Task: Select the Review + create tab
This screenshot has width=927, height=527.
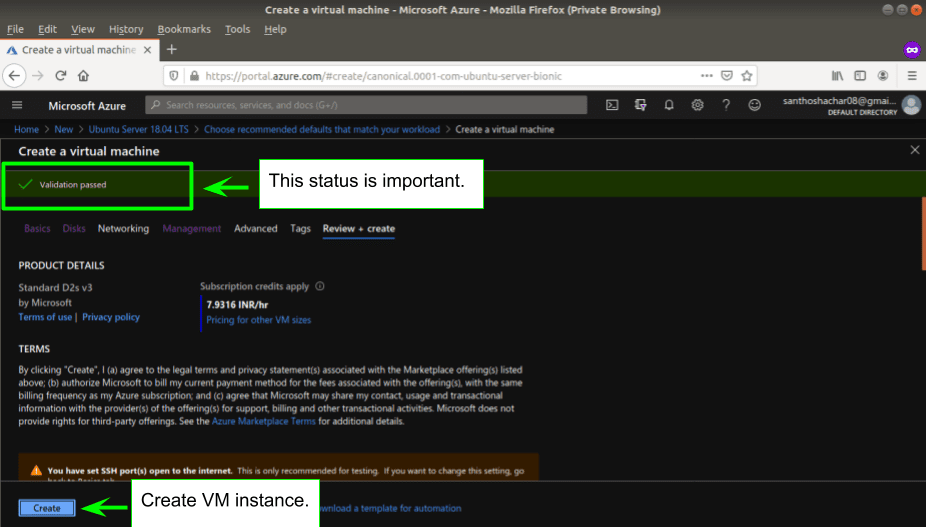Action: [x=359, y=228]
